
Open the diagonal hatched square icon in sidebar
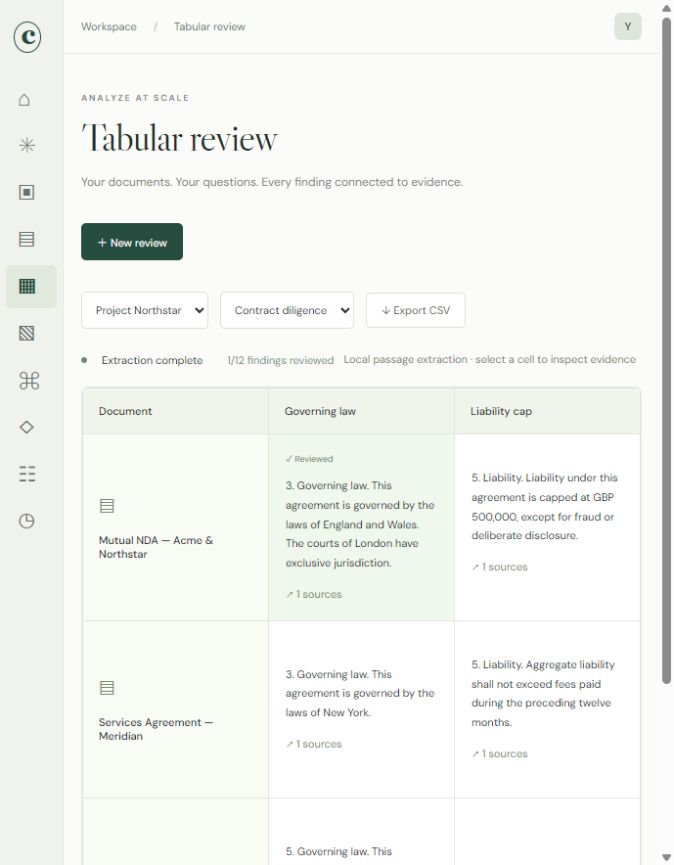point(26,333)
